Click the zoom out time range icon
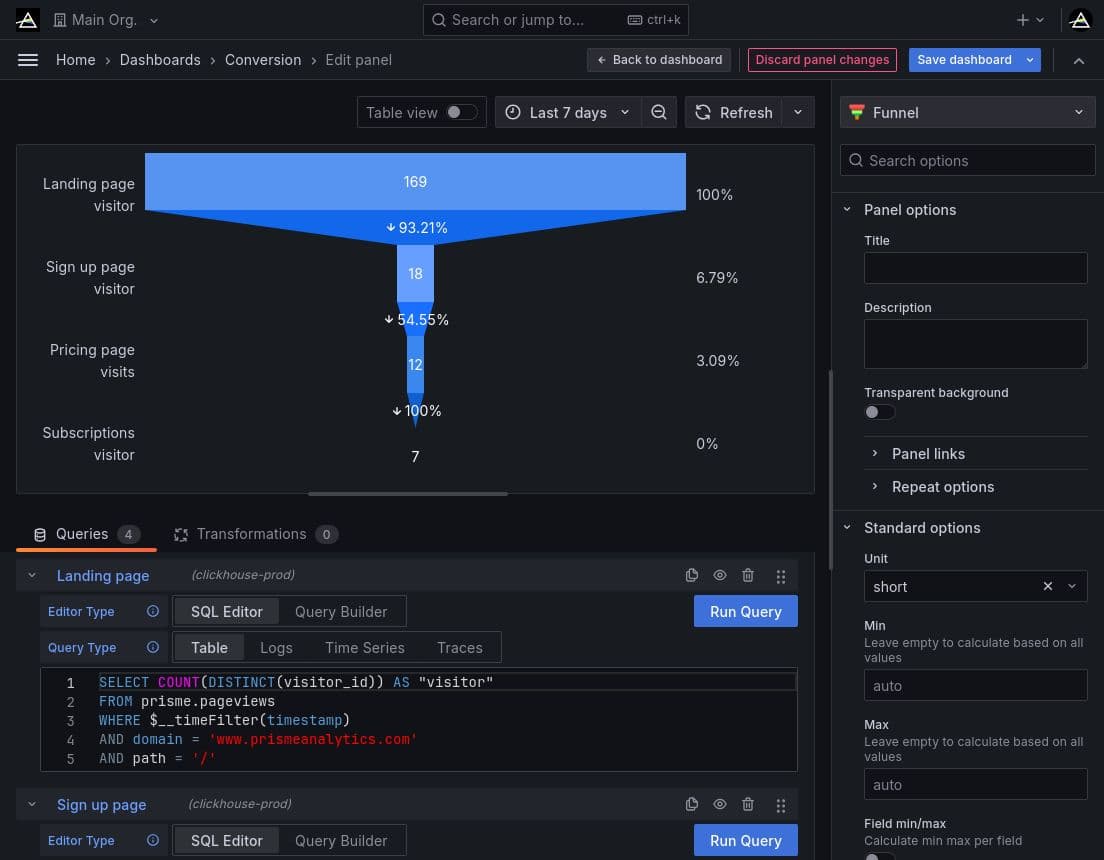Screen dimensions: 1104x860 click(659, 113)
